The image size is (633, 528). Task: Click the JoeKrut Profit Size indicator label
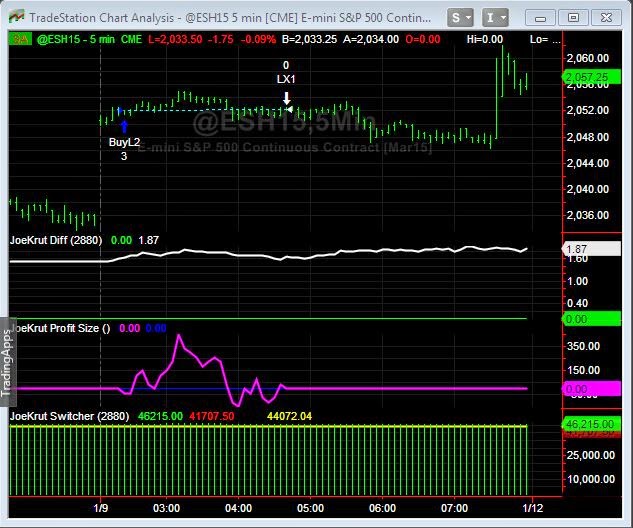click(60, 328)
